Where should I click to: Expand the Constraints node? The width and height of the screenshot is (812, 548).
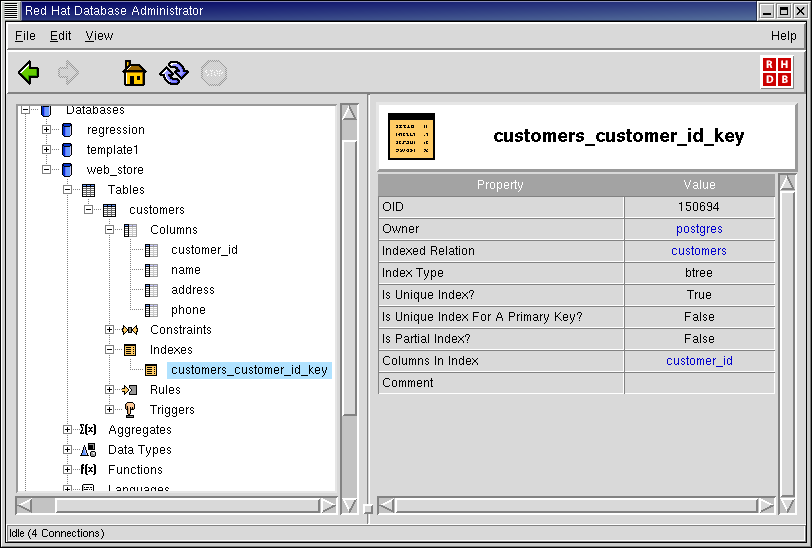click(109, 329)
